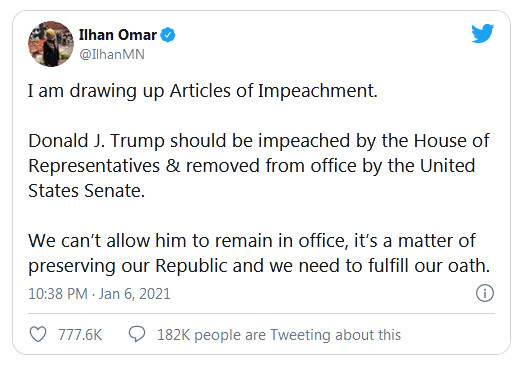Click the 'We can't allow him to remain' line

[x=252, y=241]
